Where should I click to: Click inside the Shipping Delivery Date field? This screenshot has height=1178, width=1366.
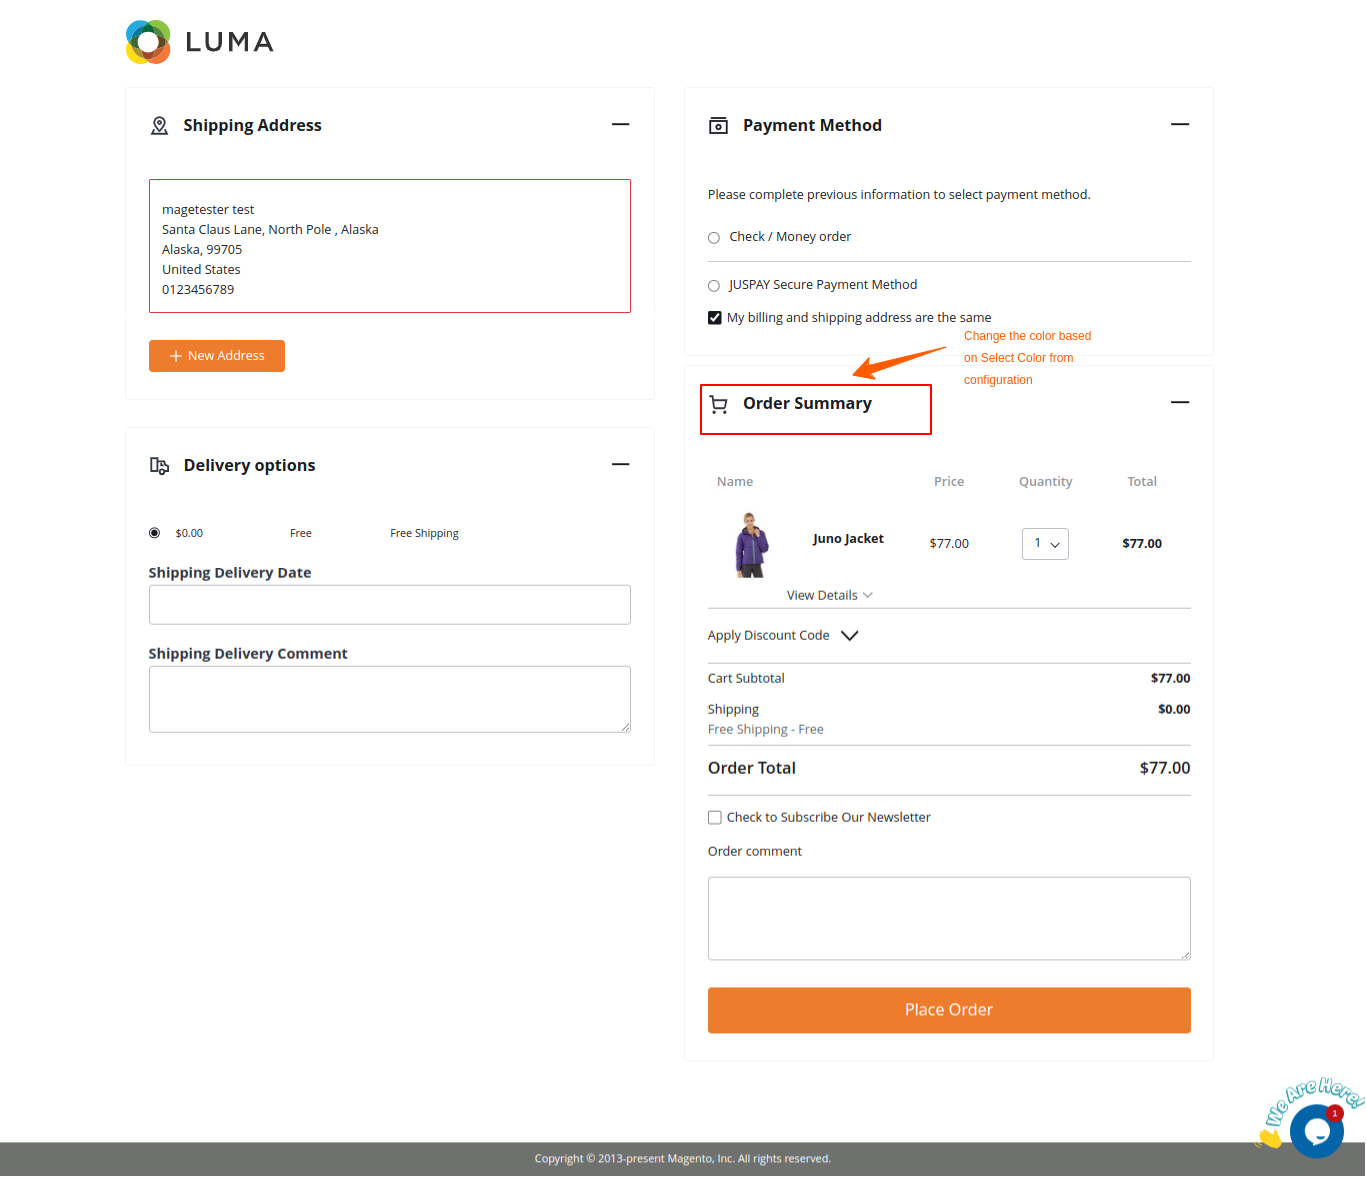coord(389,604)
